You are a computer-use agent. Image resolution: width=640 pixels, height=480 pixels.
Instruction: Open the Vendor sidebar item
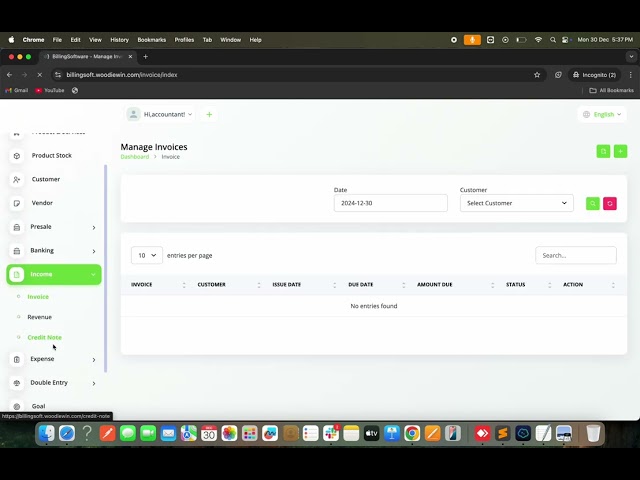click(41, 203)
